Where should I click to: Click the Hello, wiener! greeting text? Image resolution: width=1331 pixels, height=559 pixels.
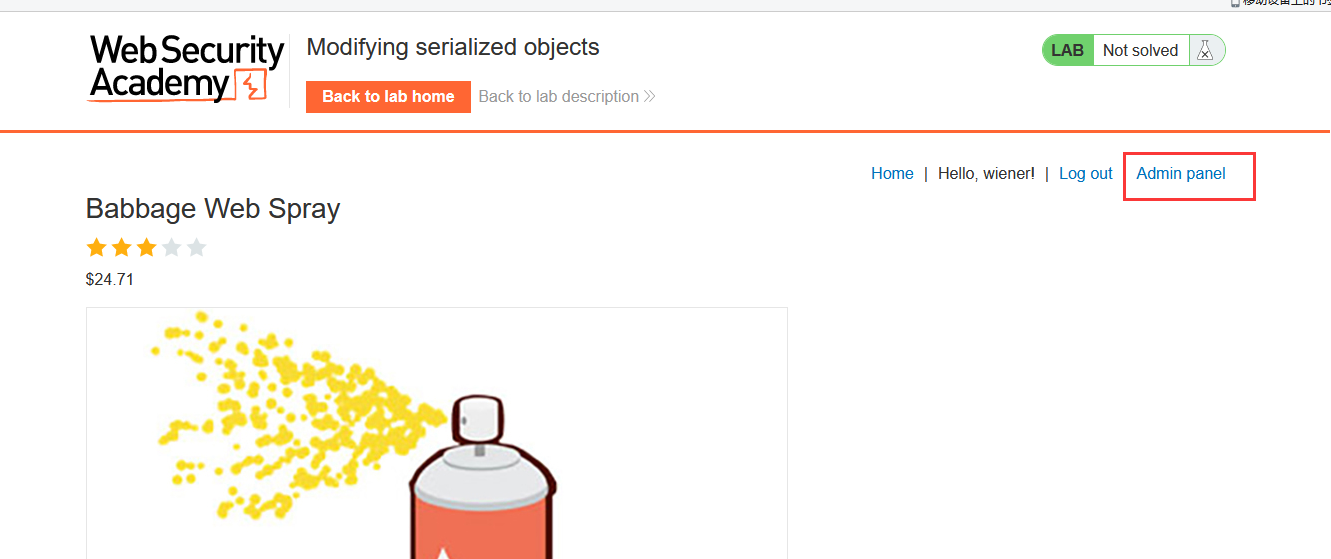[986, 174]
